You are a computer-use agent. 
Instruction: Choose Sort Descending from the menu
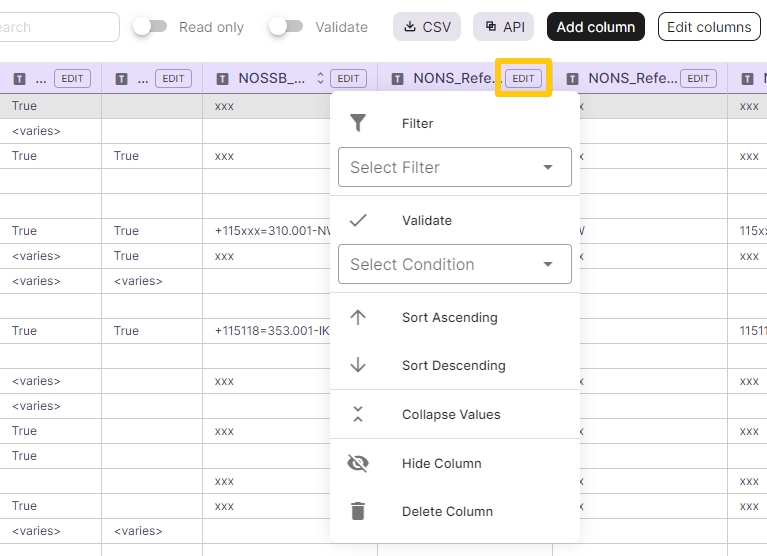coord(455,365)
